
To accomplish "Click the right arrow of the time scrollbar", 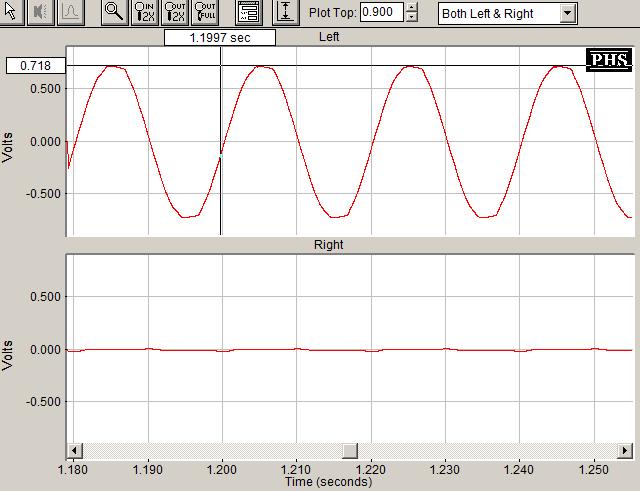I will (624, 451).
